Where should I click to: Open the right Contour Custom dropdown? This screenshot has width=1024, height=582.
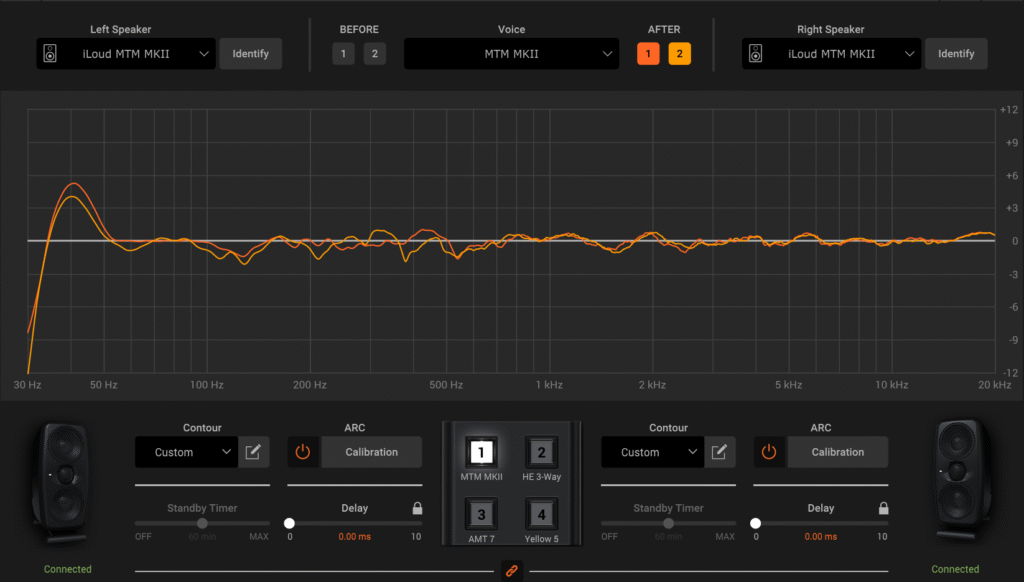click(652, 452)
